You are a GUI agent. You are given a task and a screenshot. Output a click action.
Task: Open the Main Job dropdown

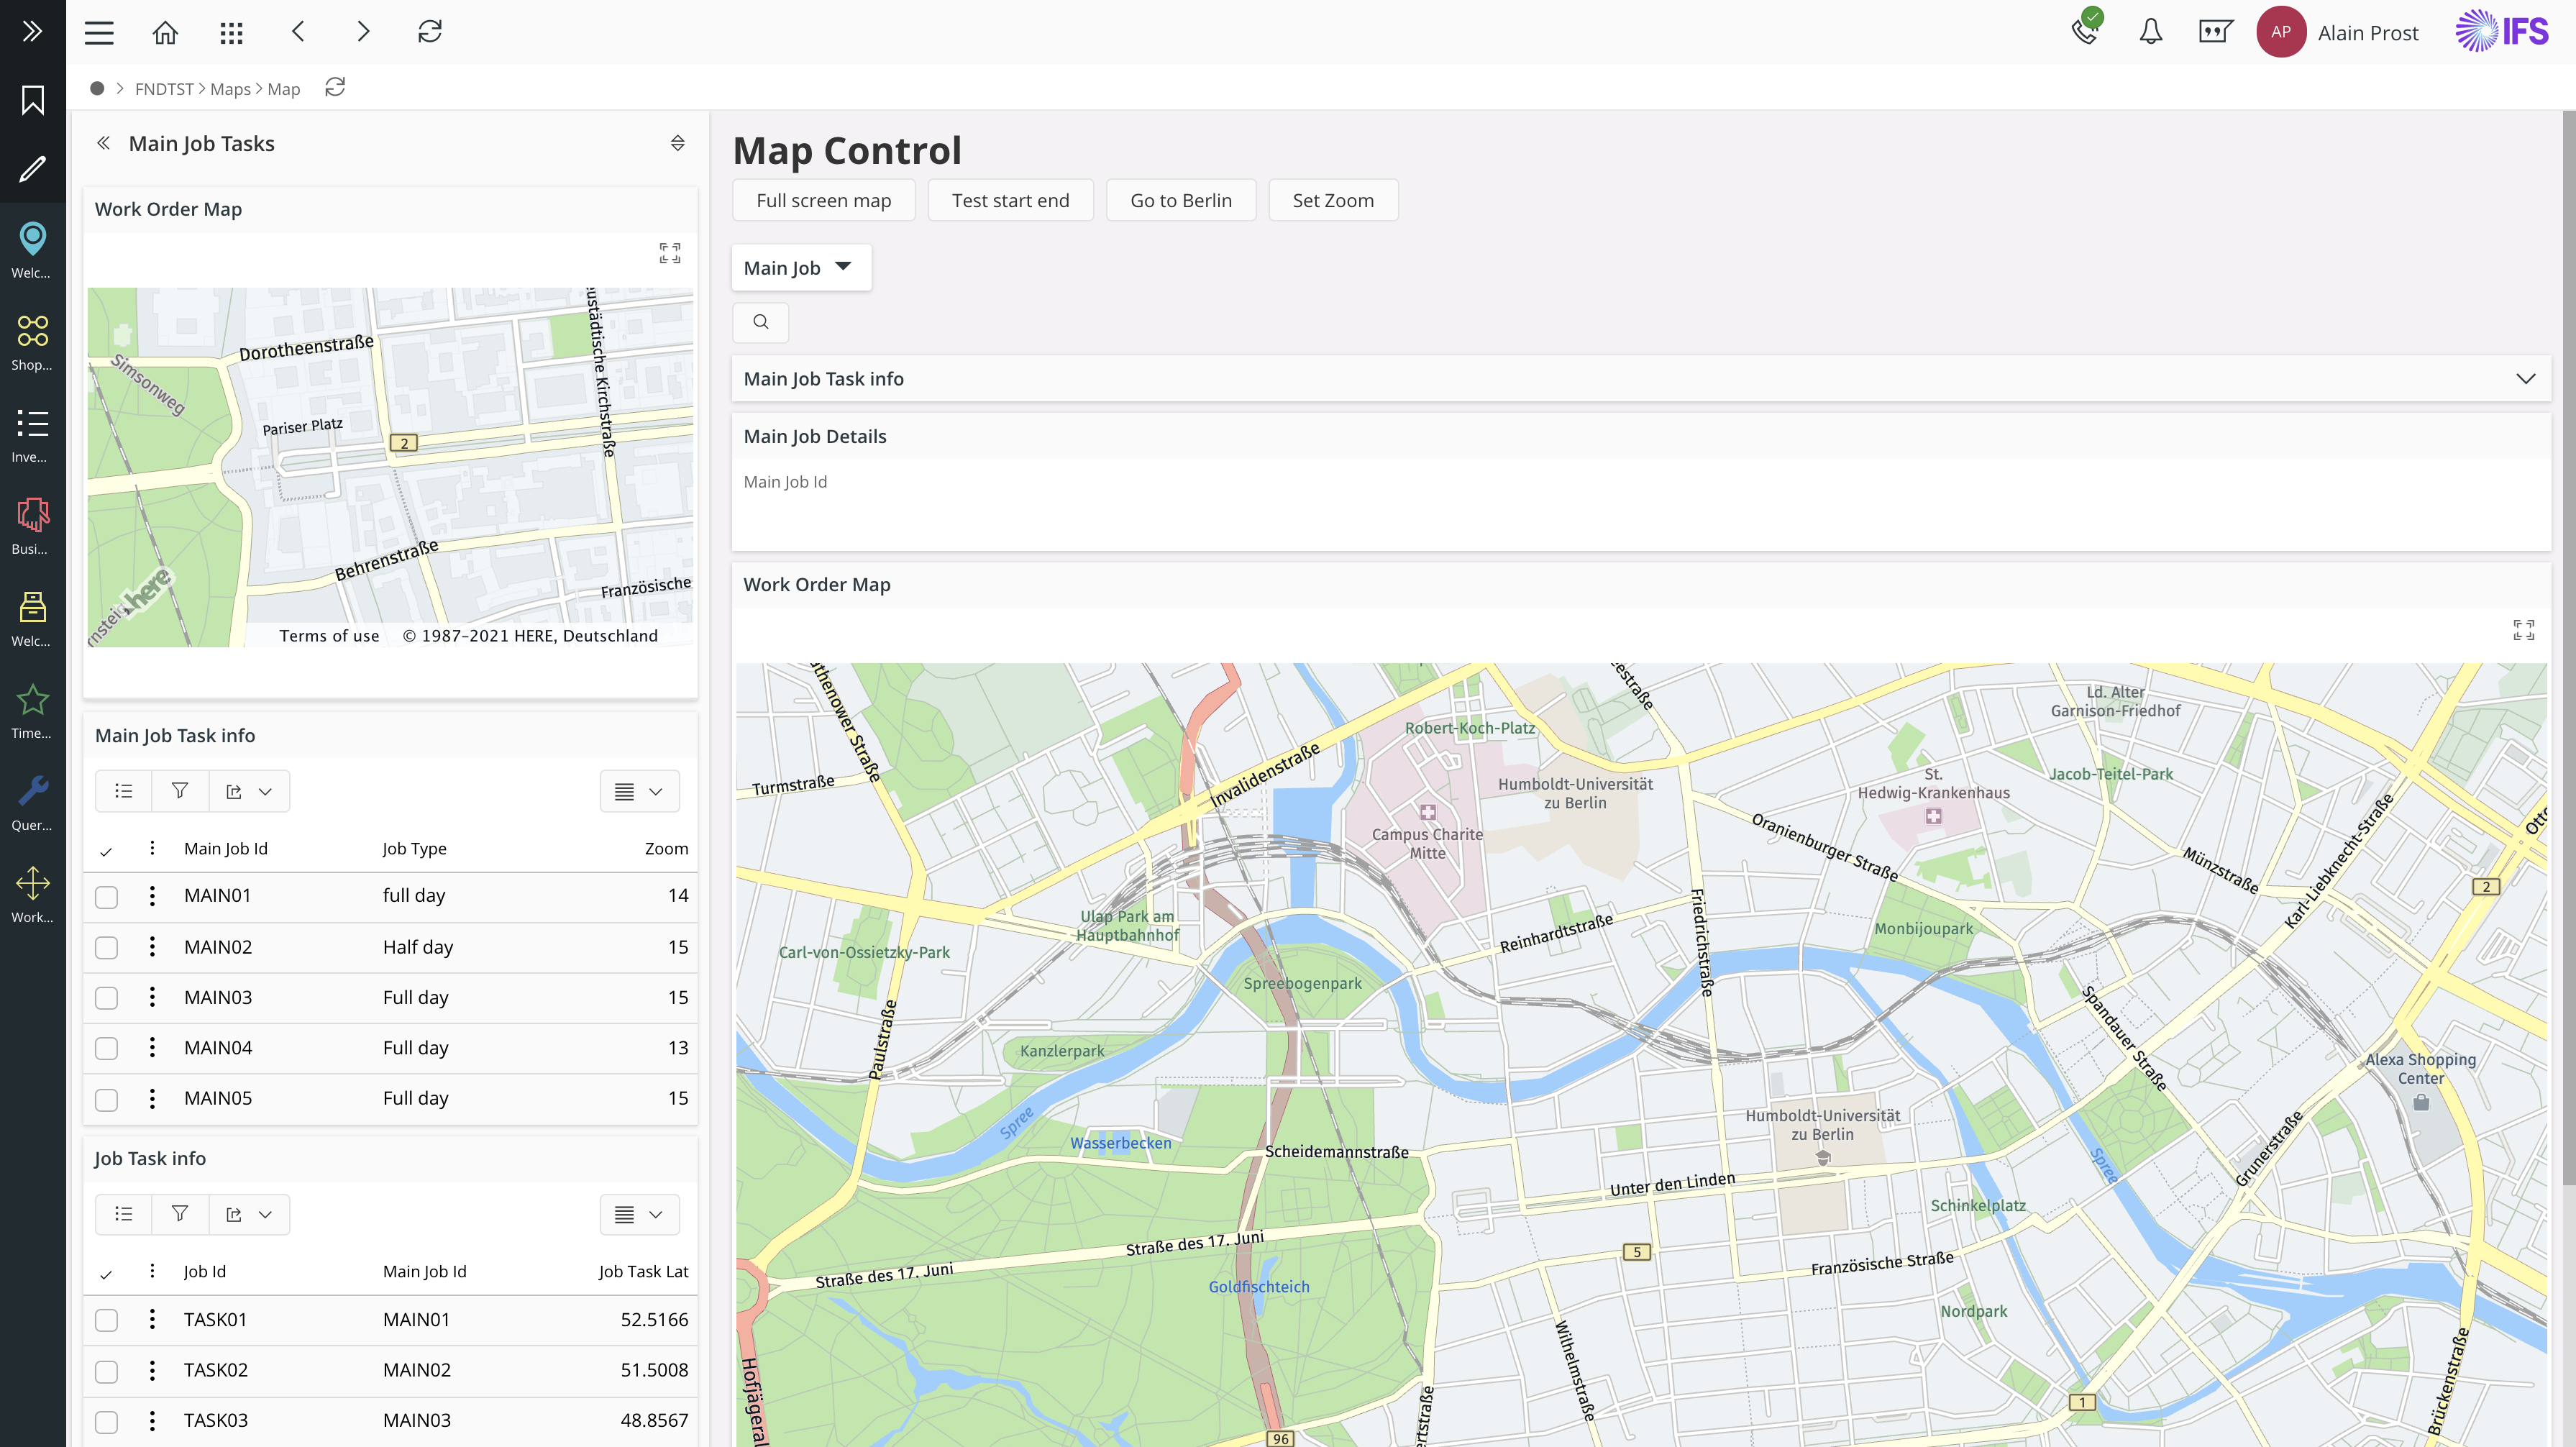point(800,268)
